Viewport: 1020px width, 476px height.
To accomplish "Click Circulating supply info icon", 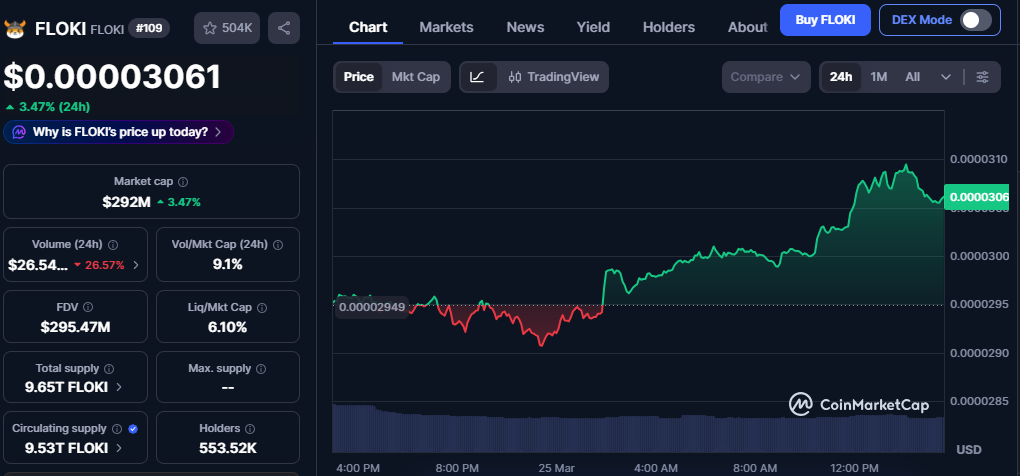I will tap(117, 429).
